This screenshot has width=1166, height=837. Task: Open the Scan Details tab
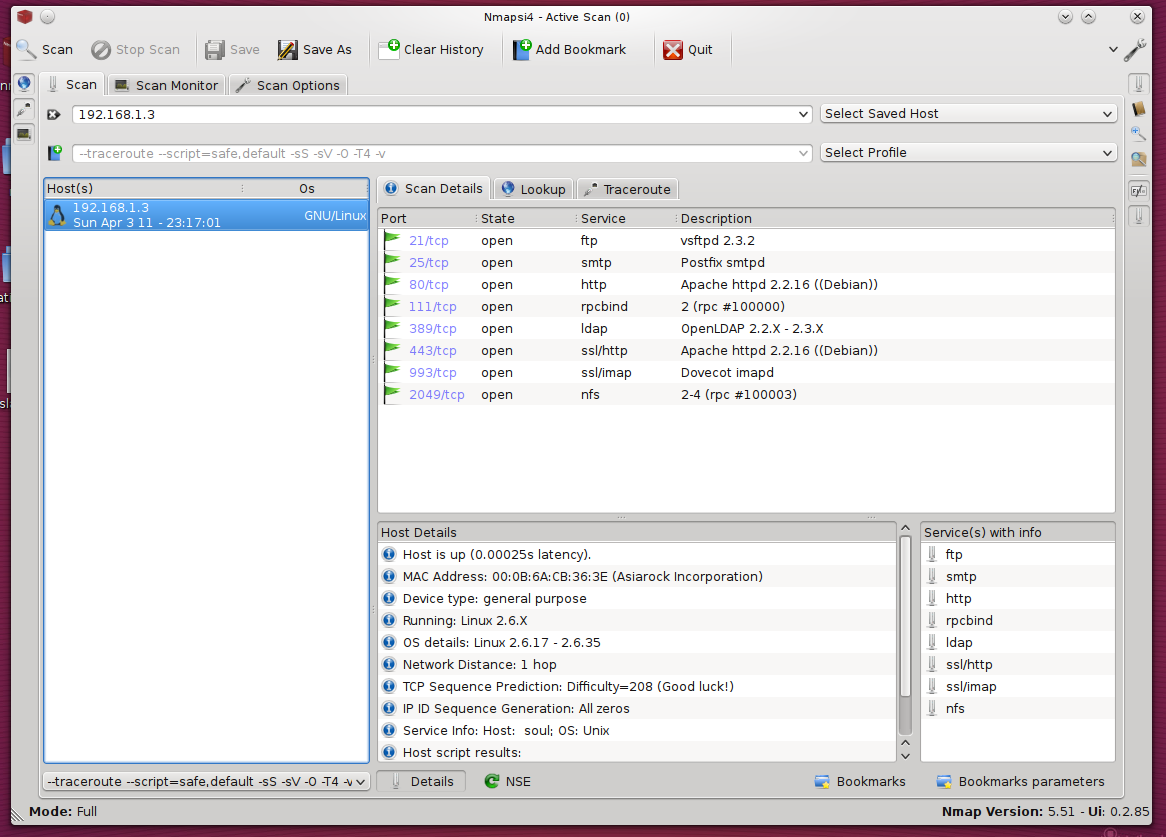coord(434,189)
